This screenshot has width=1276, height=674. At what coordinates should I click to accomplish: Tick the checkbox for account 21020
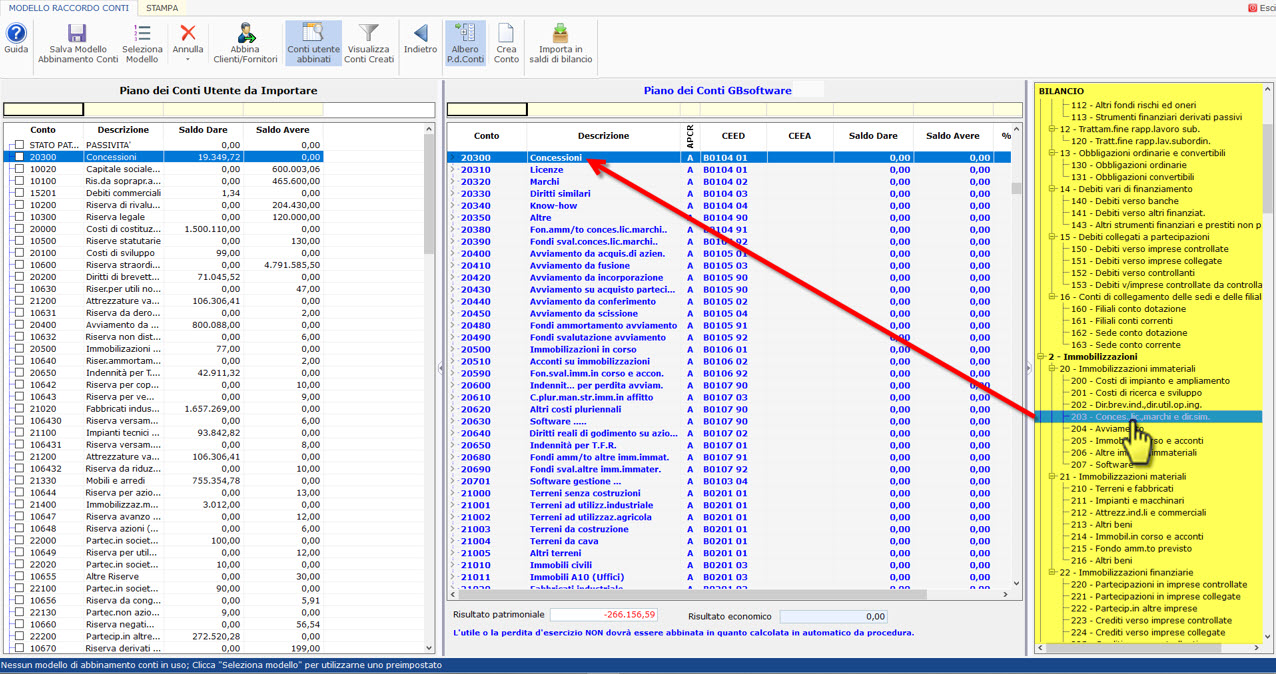tap(19, 409)
